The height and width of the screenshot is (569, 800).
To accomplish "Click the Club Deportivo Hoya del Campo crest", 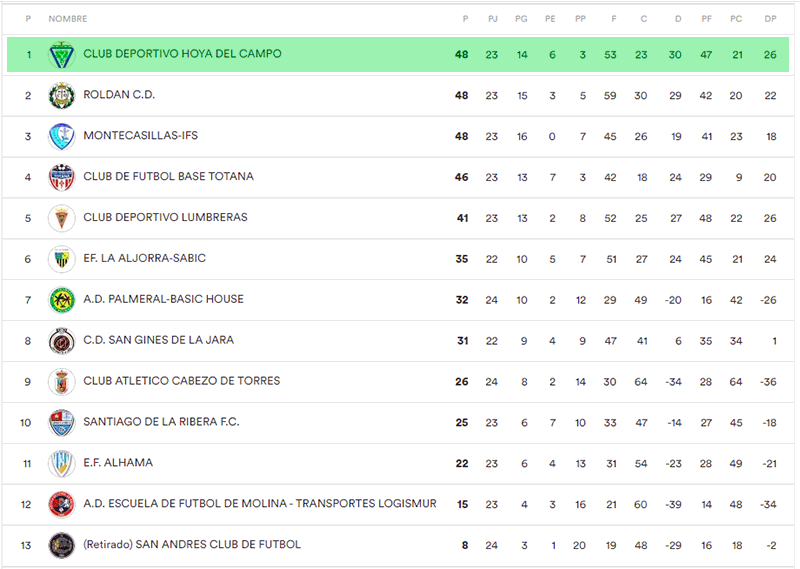I will tap(62, 54).
